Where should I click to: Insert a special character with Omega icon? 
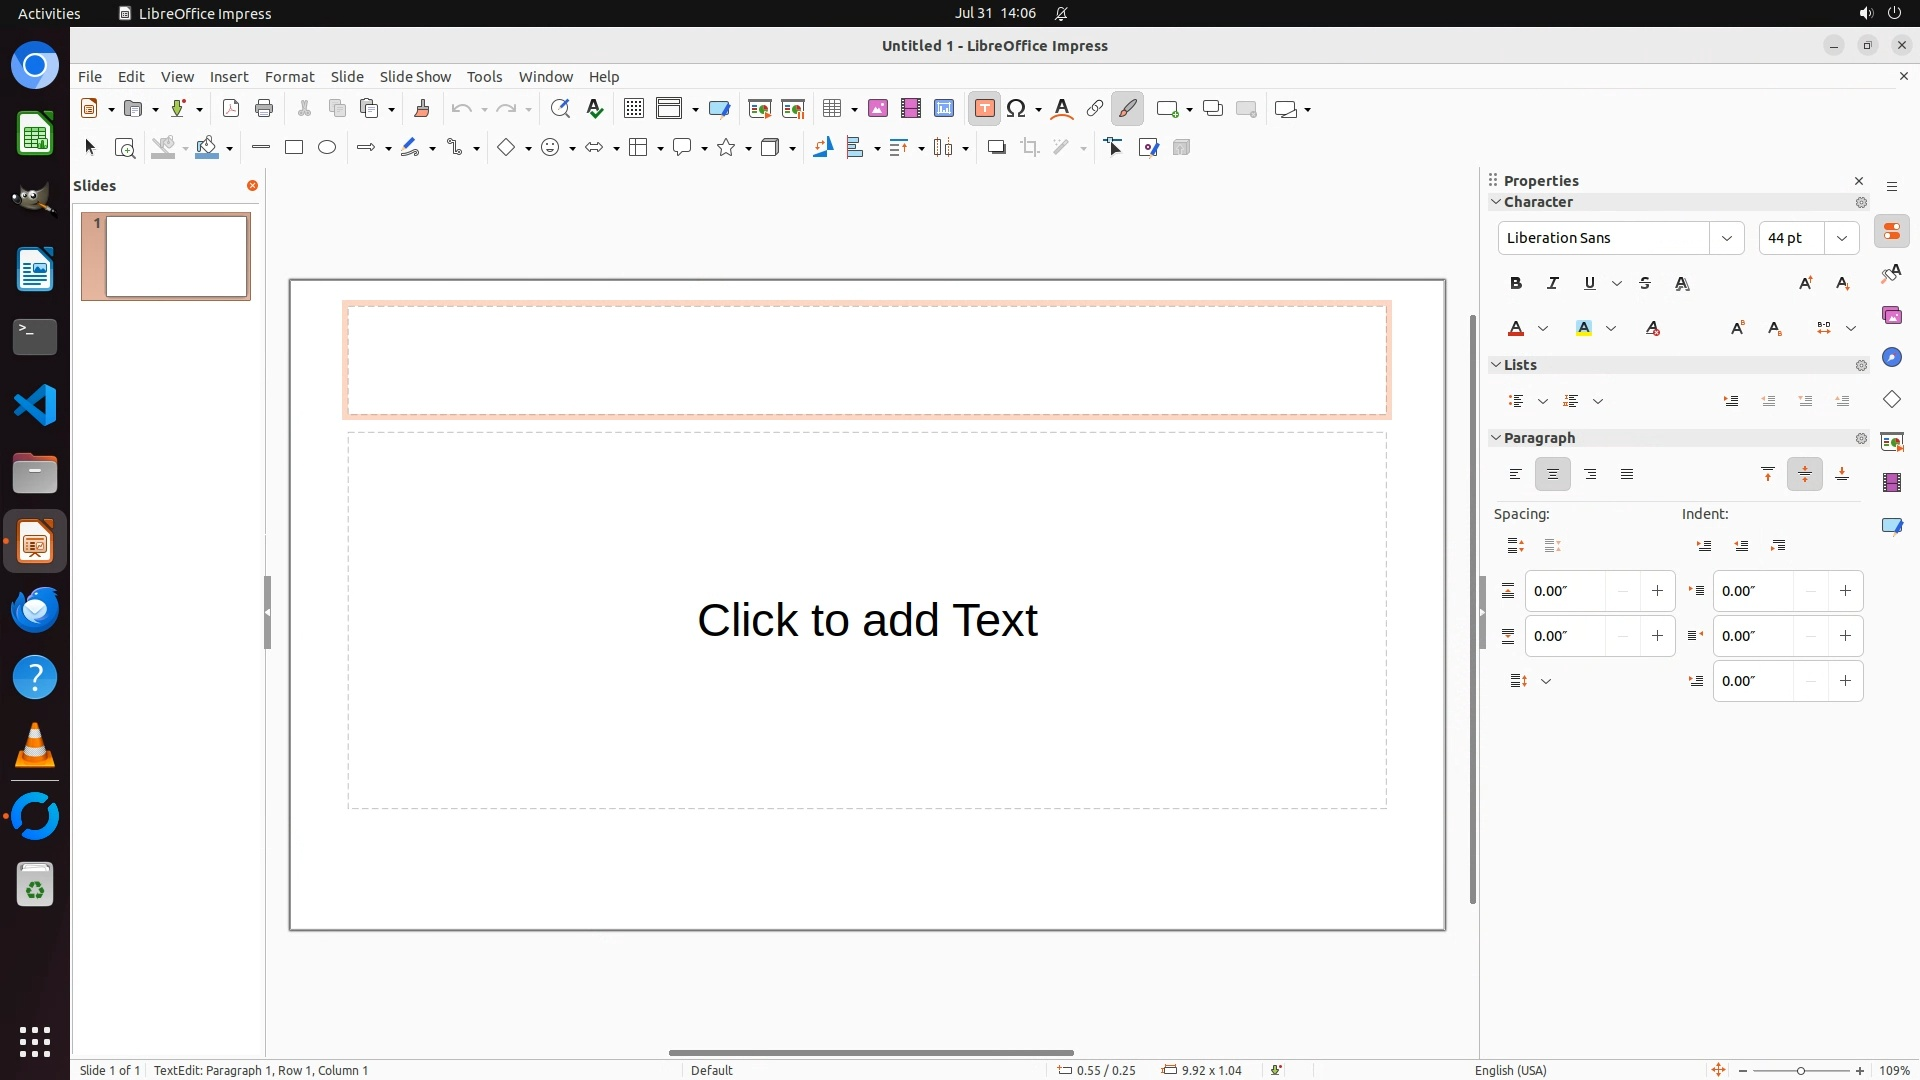pos(1016,109)
